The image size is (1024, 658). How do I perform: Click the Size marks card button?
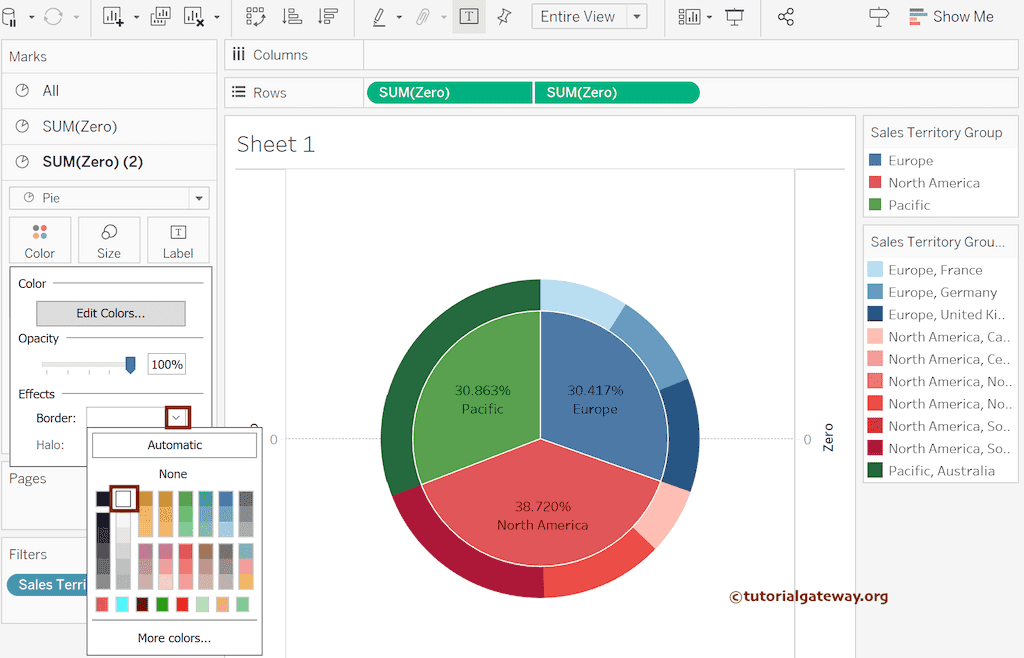pyautogui.click(x=109, y=240)
